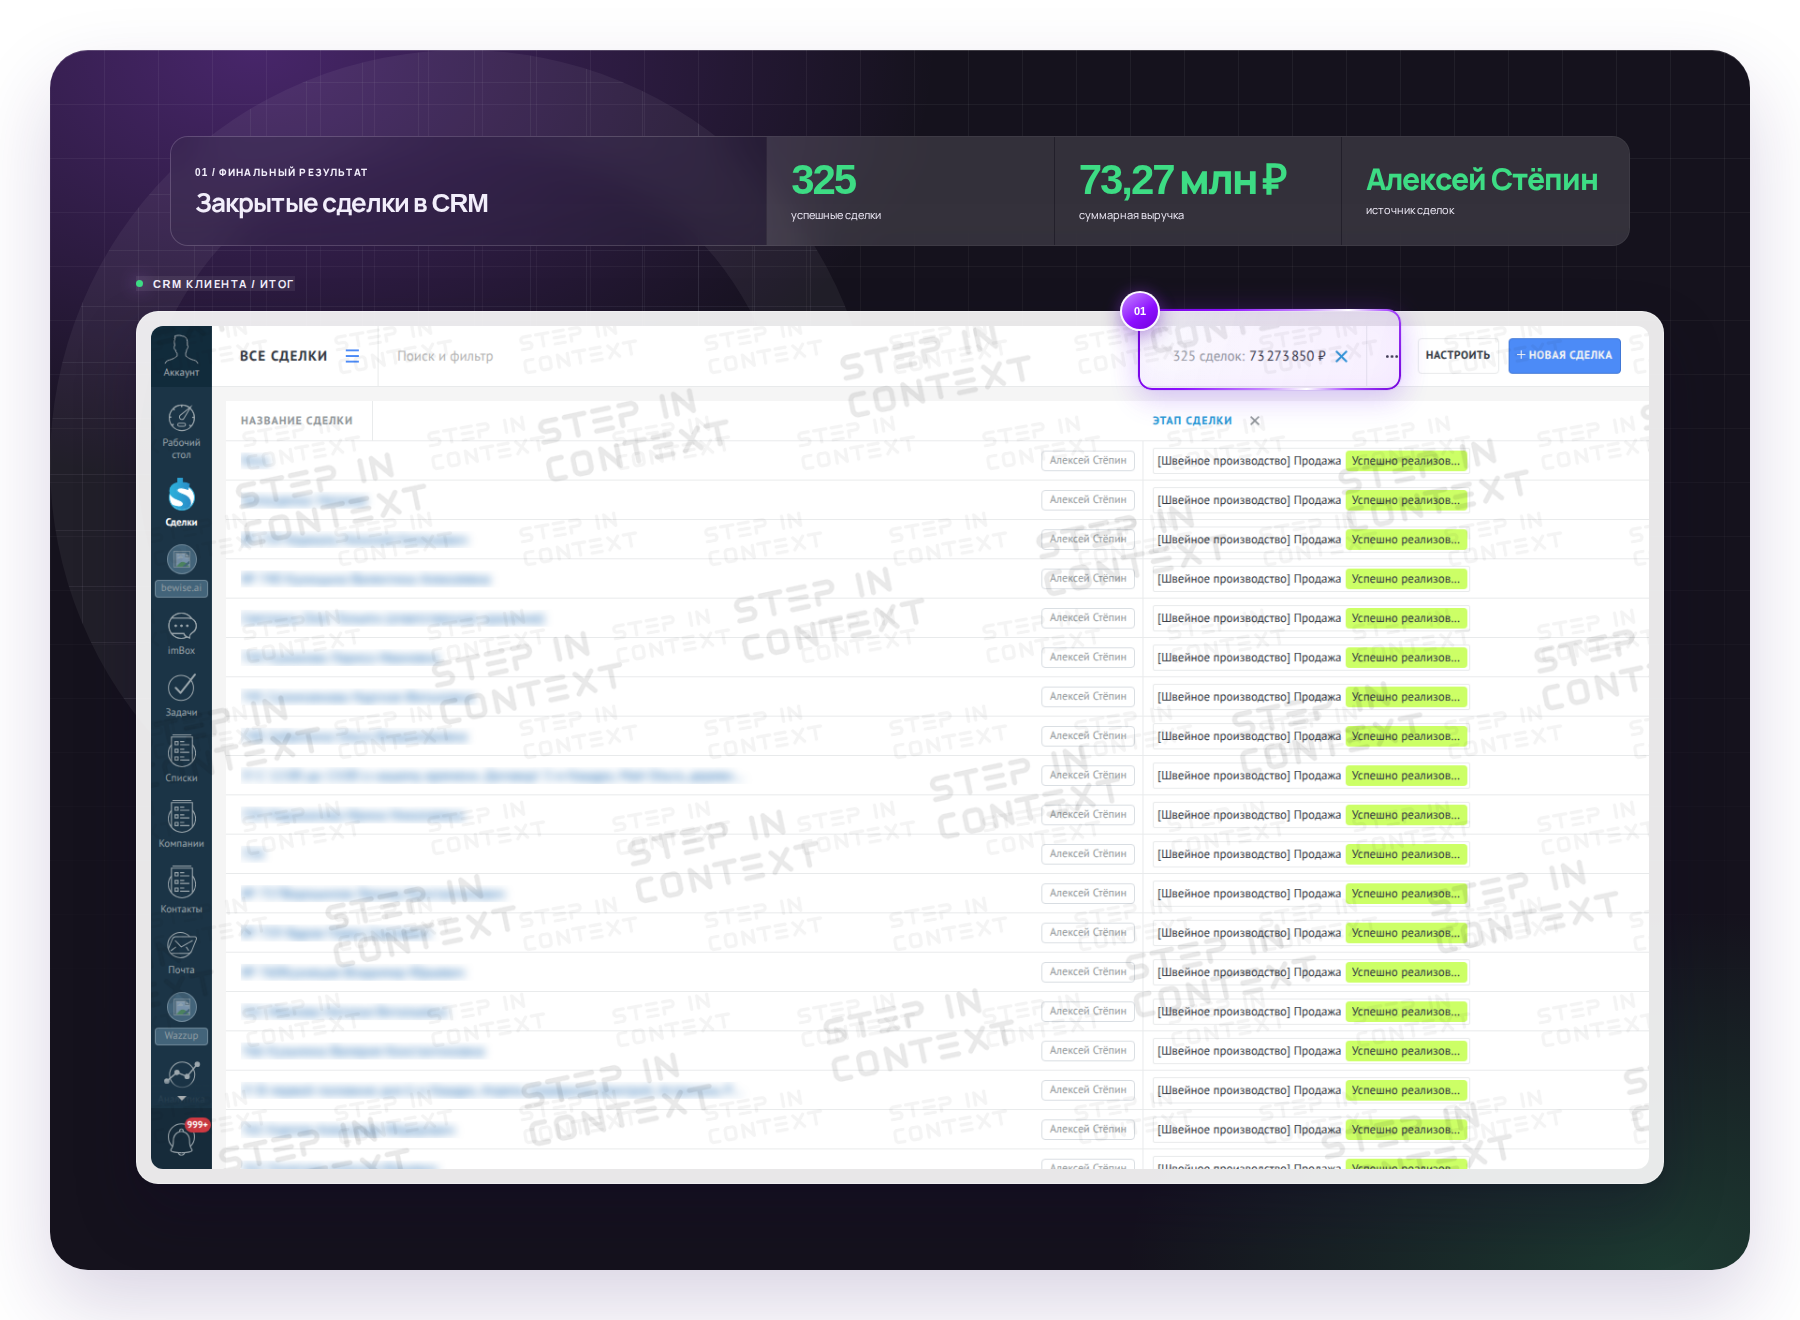Open the analytics chart icon in sidebar
Image resolution: width=1800 pixels, height=1320 pixels.
click(181, 1075)
